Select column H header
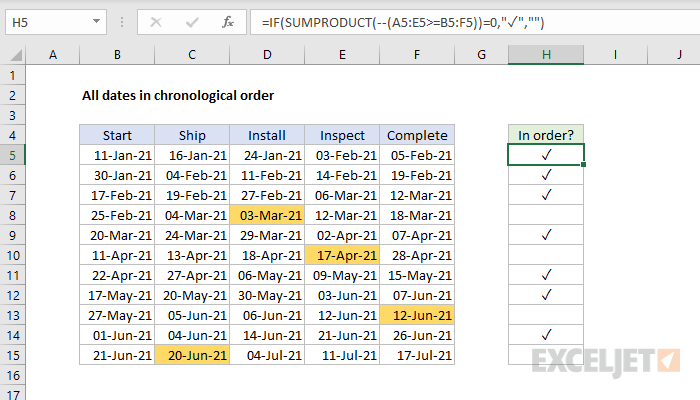This screenshot has height=400, width=700. tap(546, 55)
